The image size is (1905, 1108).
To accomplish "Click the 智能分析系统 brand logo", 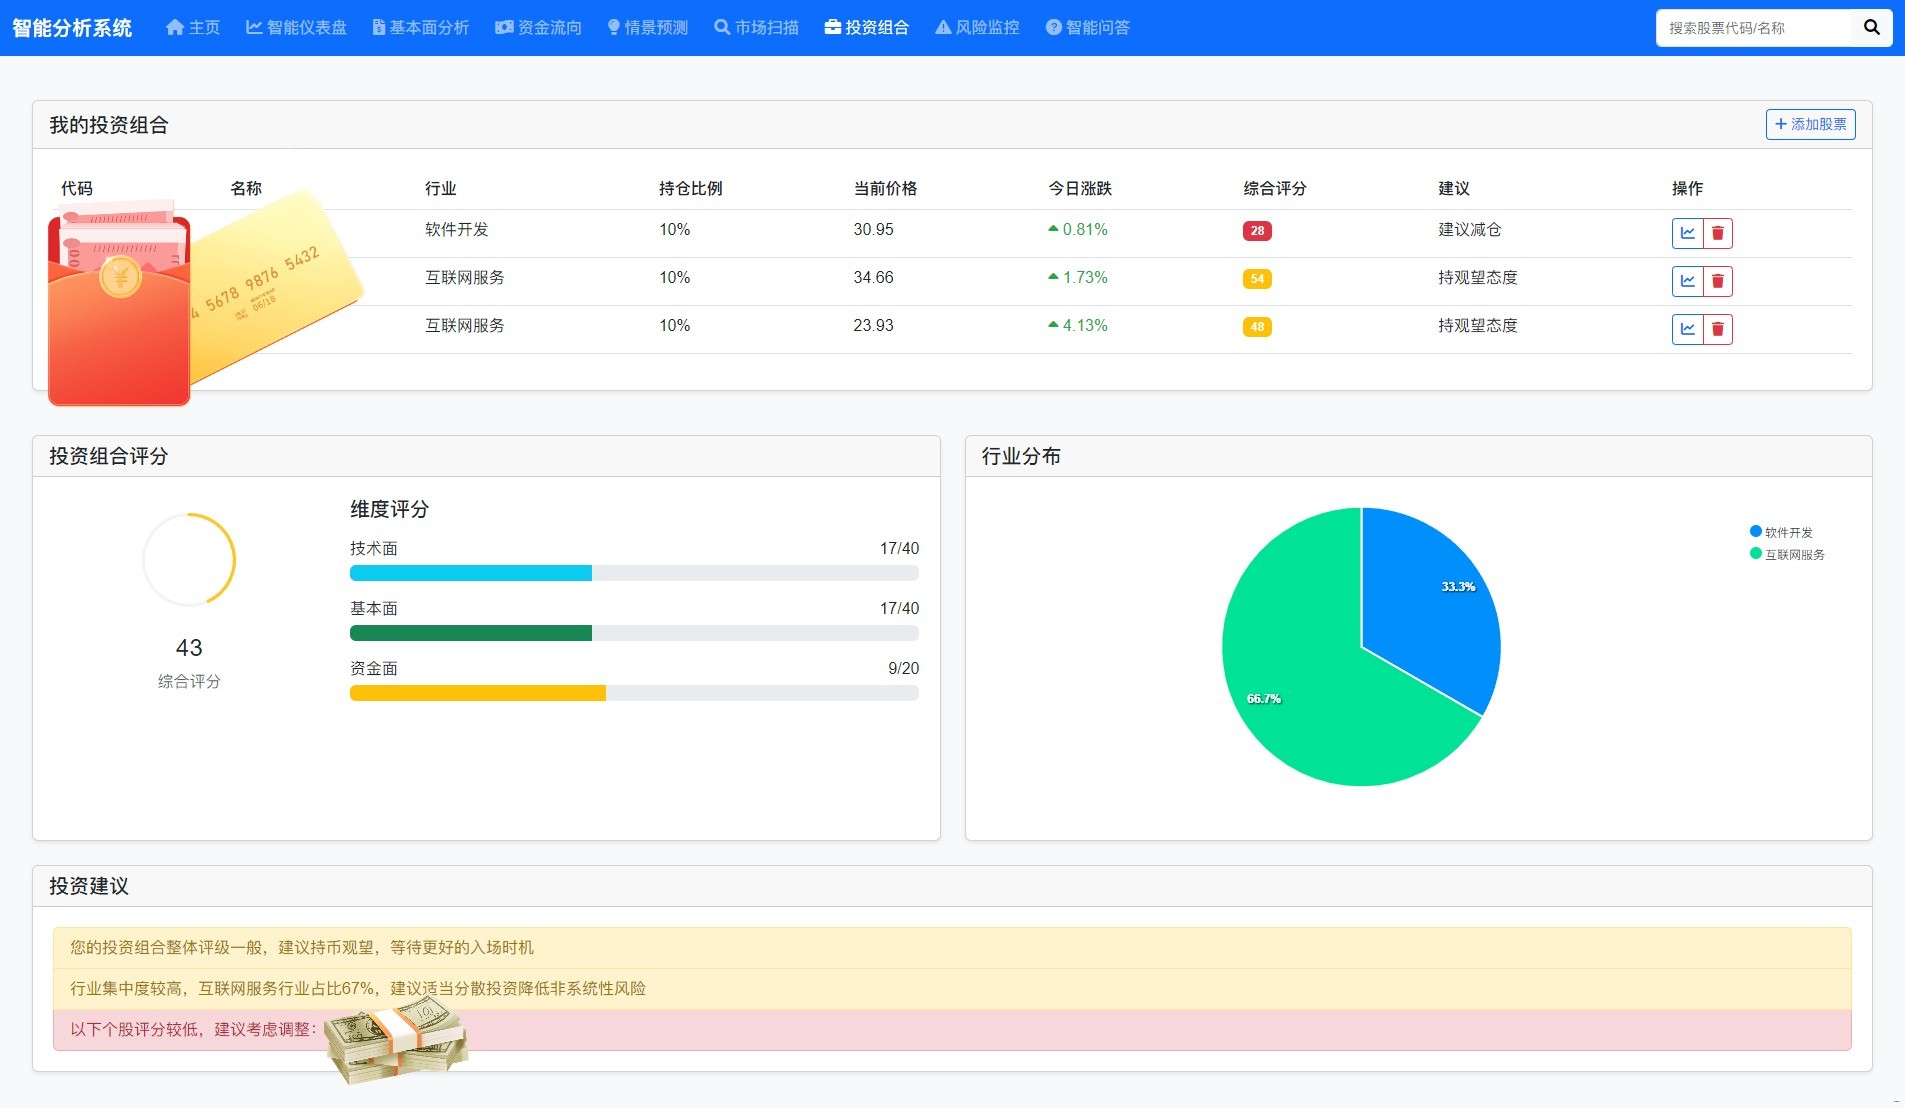I will pyautogui.click(x=72, y=28).
